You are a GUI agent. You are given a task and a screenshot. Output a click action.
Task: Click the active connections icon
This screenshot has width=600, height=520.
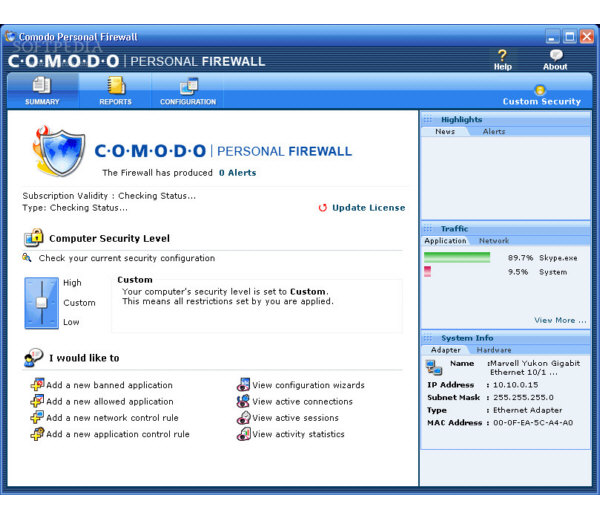click(x=243, y=401)
